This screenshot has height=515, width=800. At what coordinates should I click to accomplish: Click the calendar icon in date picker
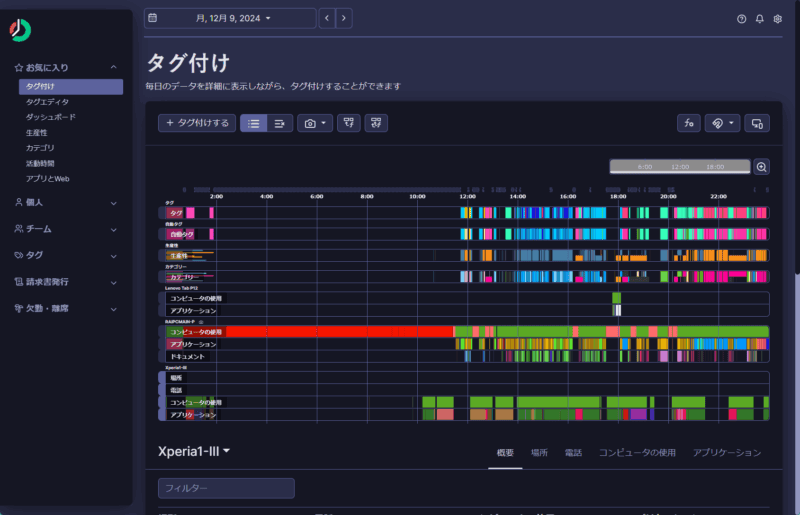coord(153,18)
